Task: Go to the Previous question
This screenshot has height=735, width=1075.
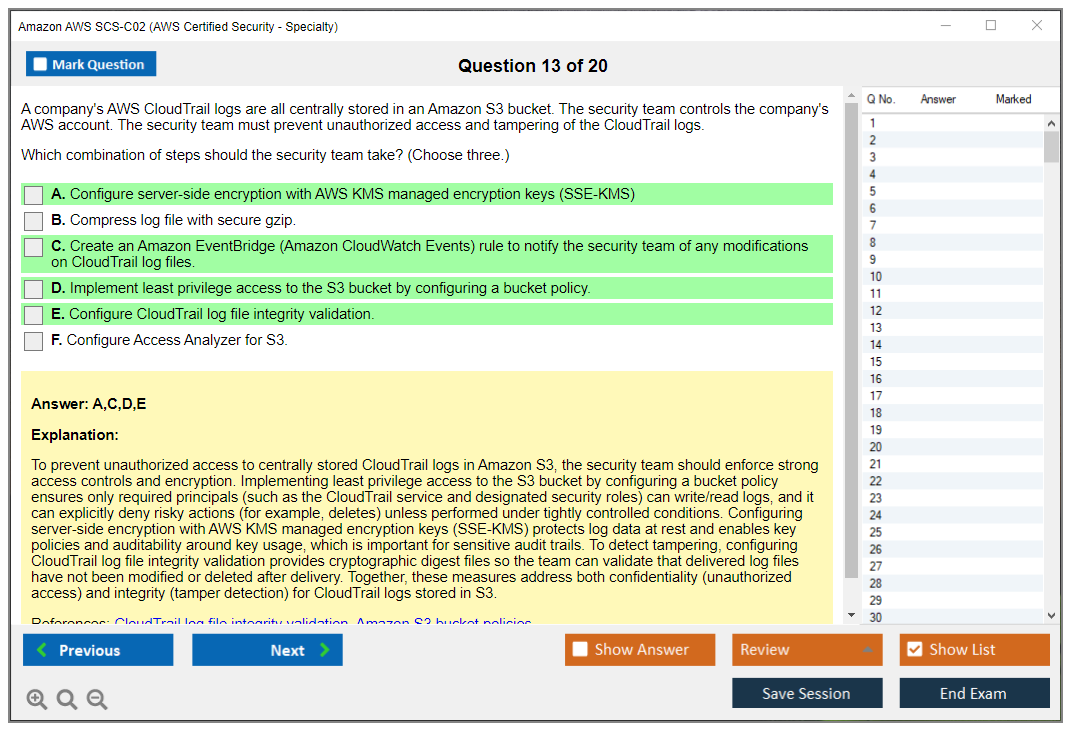Action: [98, 650]
